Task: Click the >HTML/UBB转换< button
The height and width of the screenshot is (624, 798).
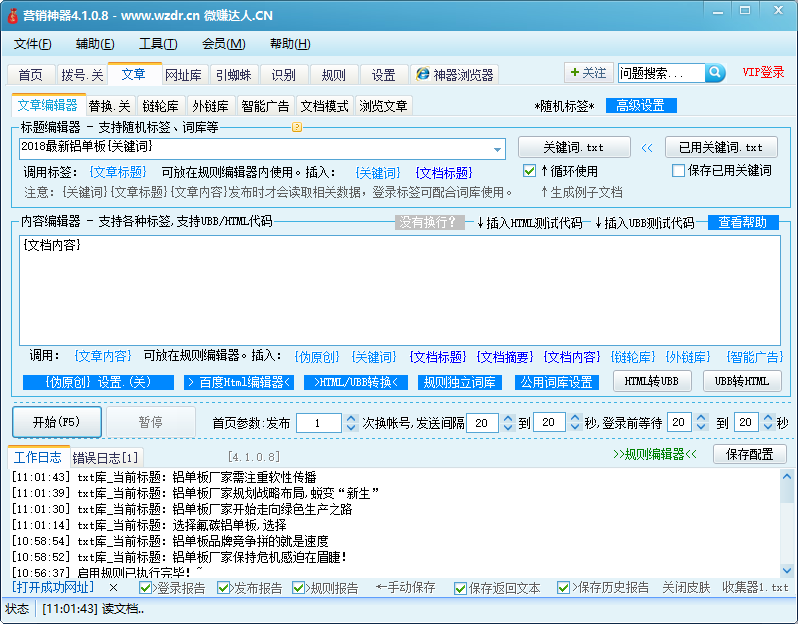Action: [356, 382]
